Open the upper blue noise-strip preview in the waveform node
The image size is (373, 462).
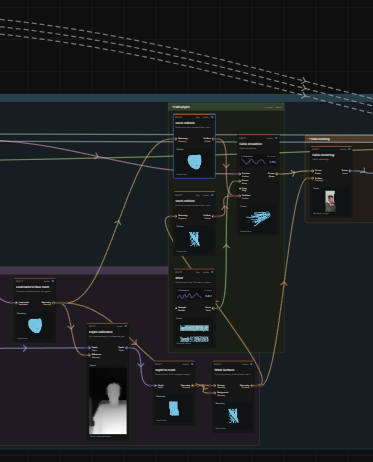tap(195, 328)
